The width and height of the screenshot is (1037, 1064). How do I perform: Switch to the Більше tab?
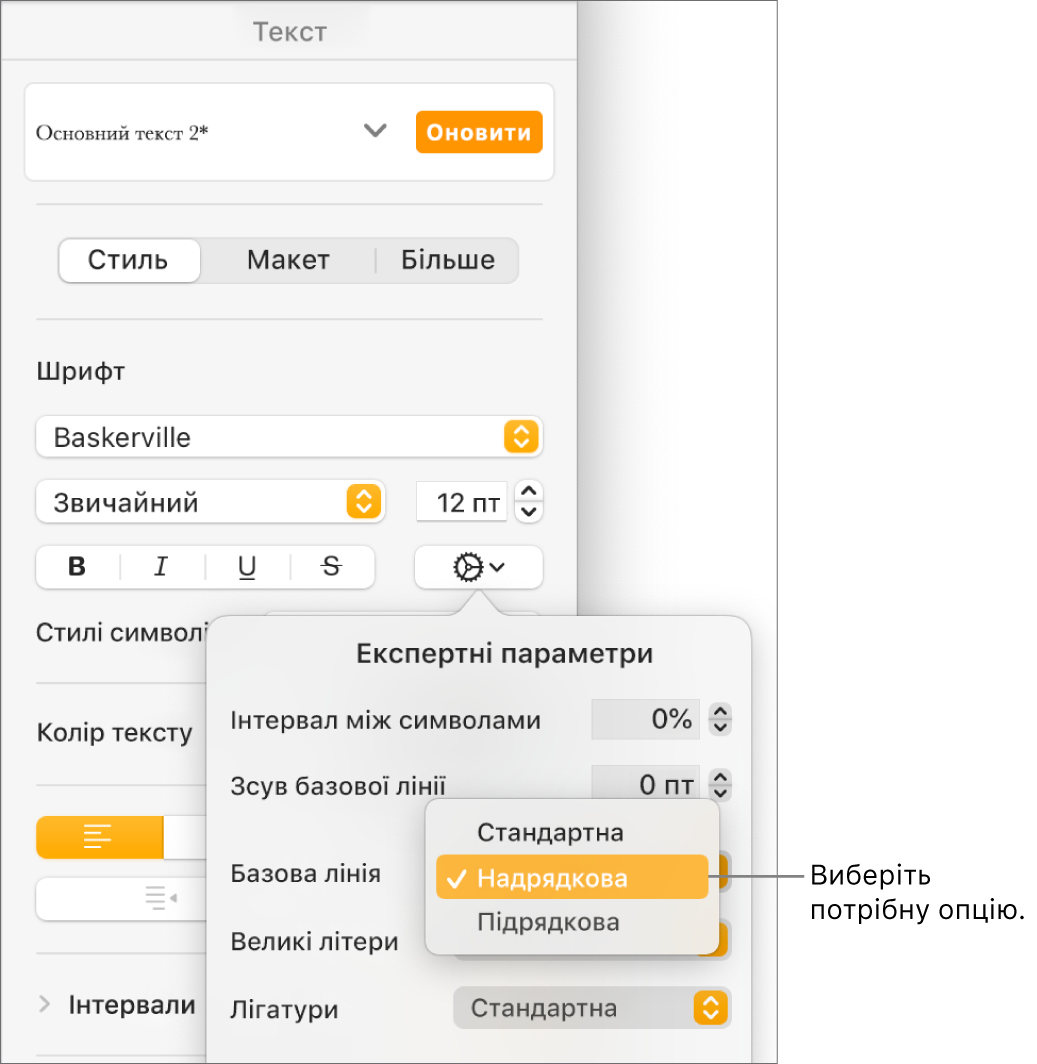pos(448,261)
